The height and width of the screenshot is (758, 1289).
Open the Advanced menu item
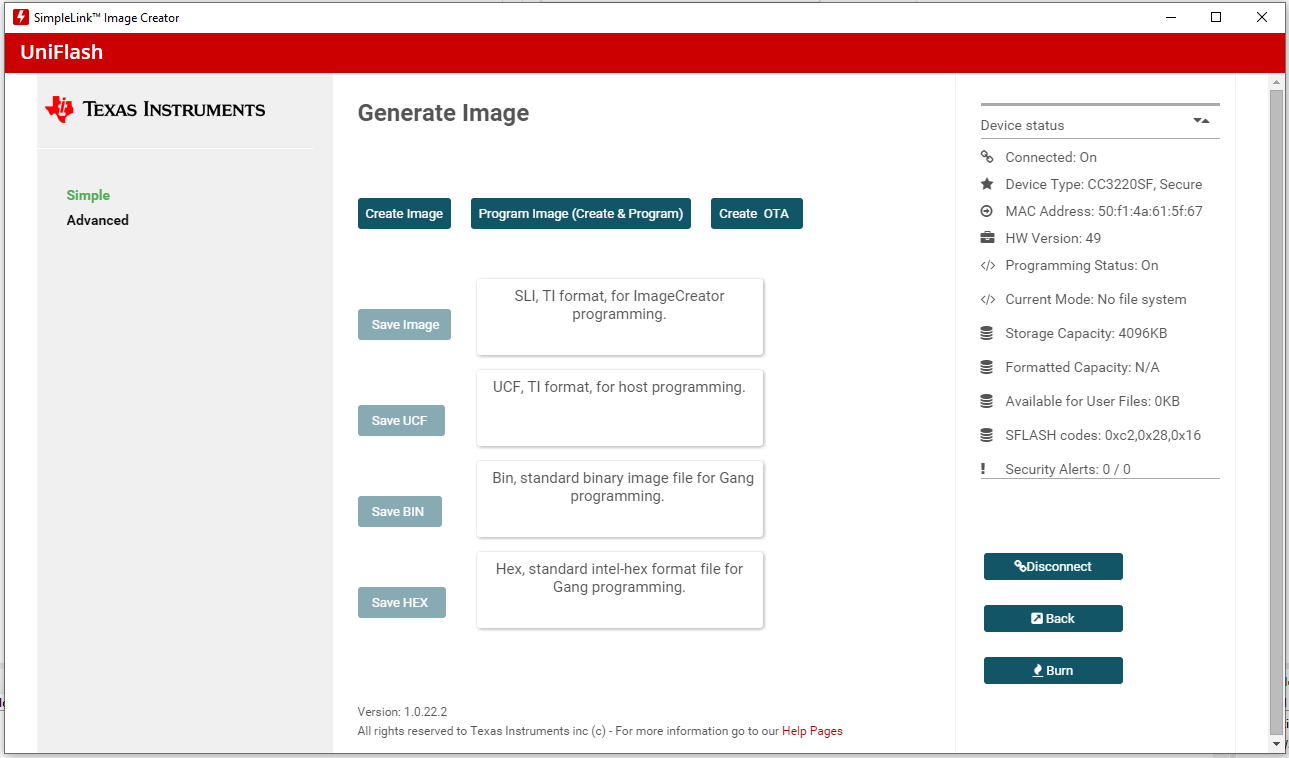[x=98, y=220]
